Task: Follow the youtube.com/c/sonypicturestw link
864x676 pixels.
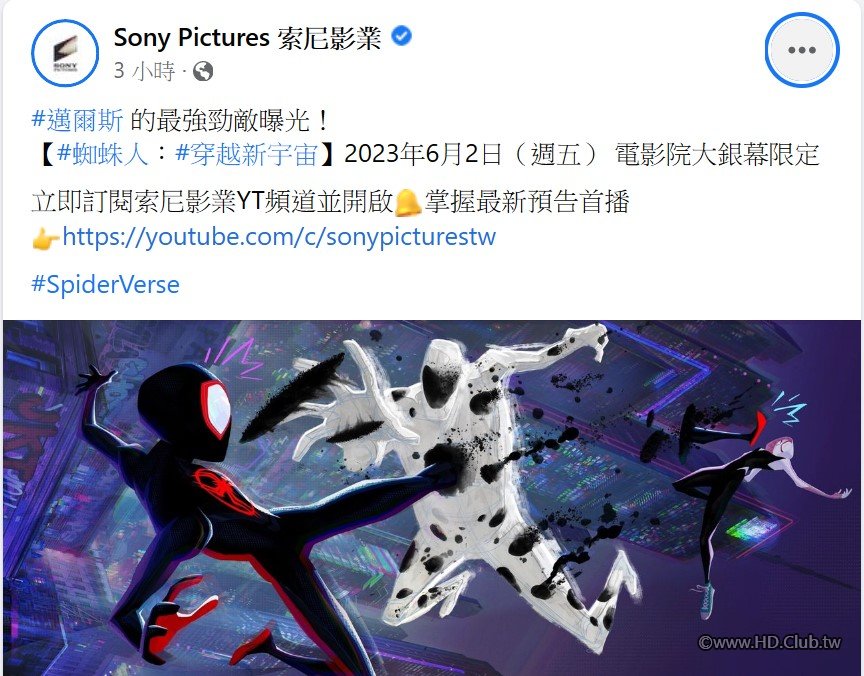Action: tap(279, 237)
